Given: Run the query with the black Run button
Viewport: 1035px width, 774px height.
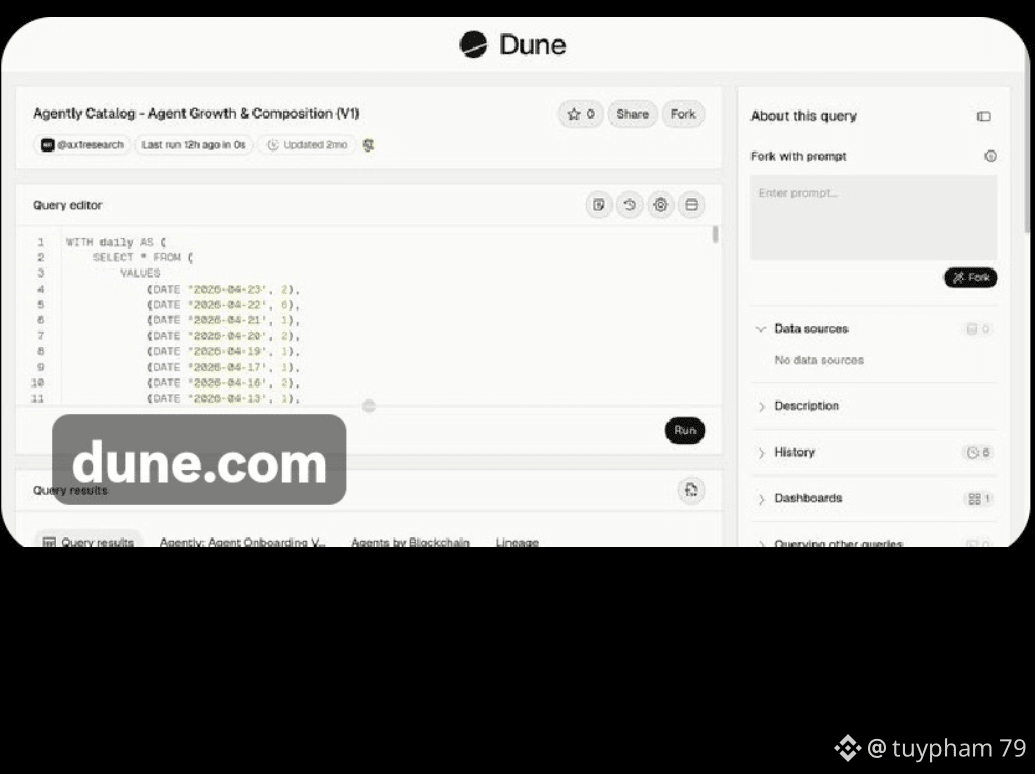Looking at the screenshot, I should (x=684, y=430).
